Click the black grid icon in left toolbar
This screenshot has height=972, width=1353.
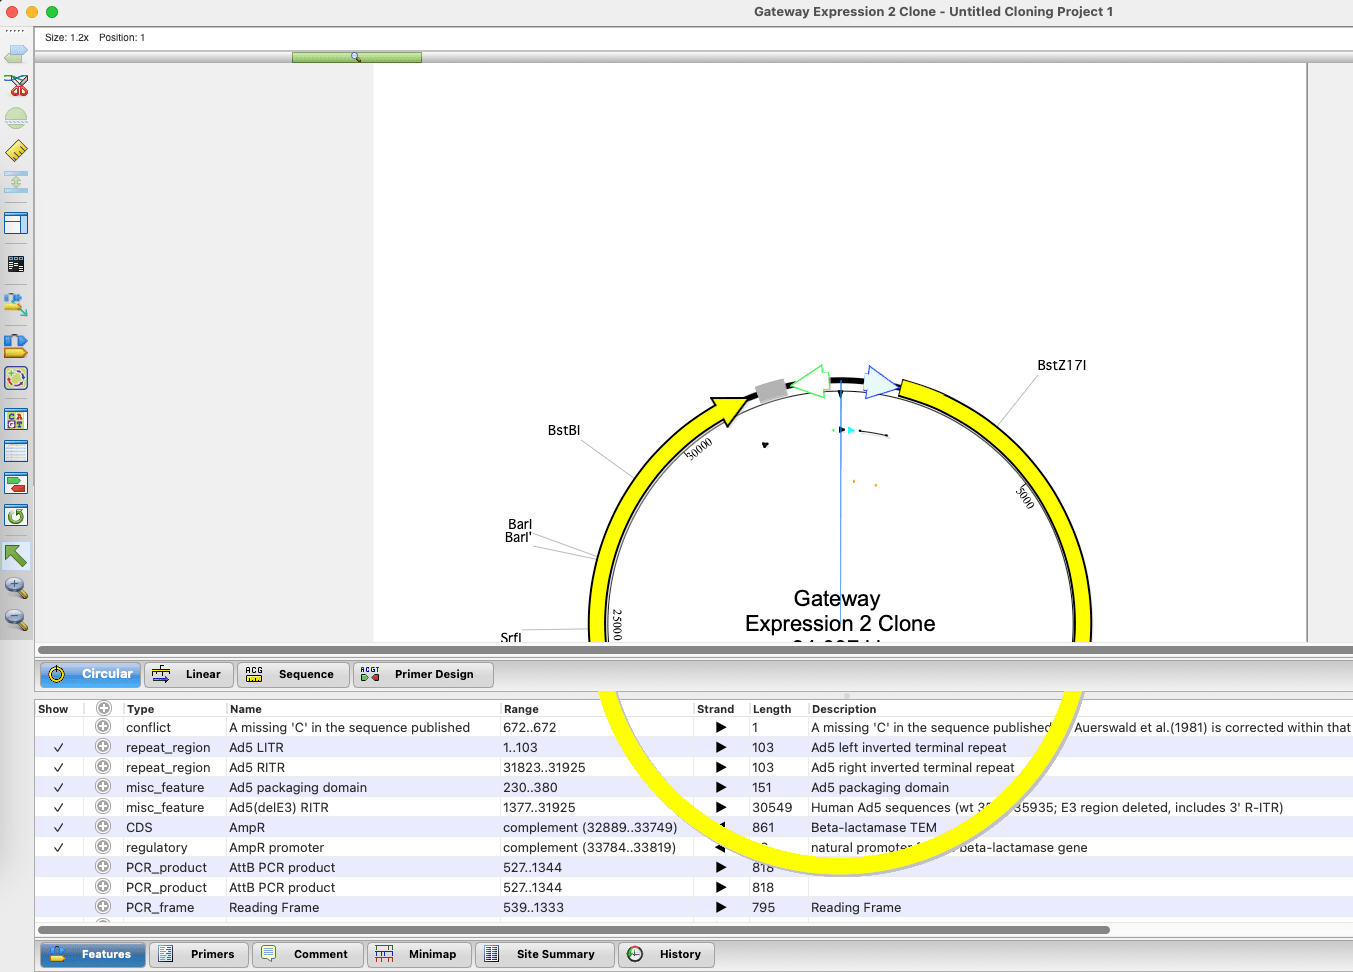click(16, 264)
